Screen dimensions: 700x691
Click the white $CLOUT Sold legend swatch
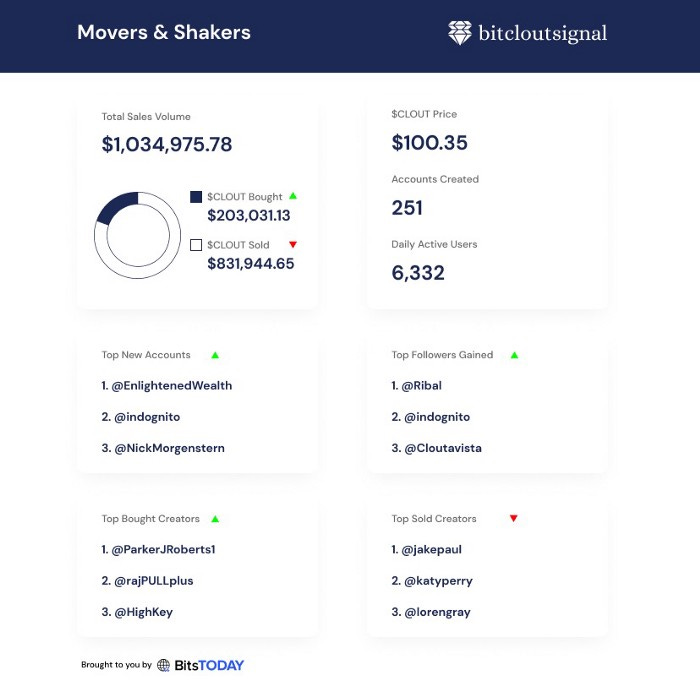pyautogui.click(x=196, y=245)
